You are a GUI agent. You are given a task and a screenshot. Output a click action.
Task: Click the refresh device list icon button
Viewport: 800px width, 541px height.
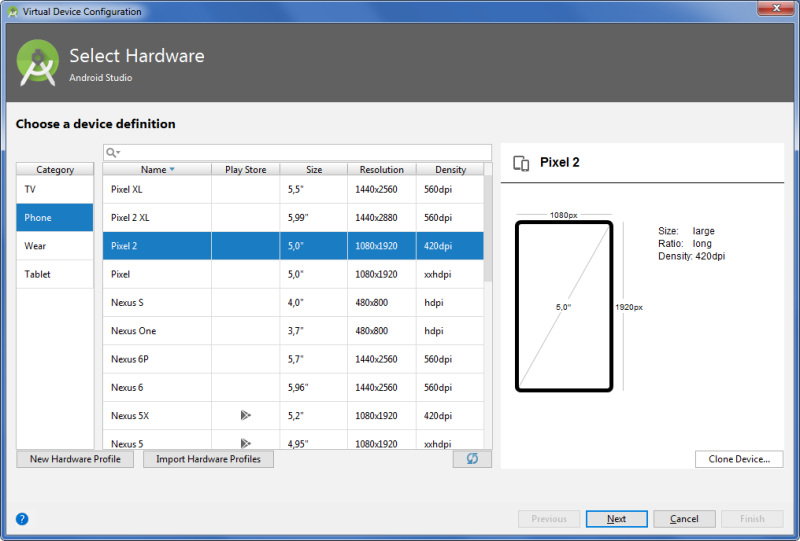(472, 459)
